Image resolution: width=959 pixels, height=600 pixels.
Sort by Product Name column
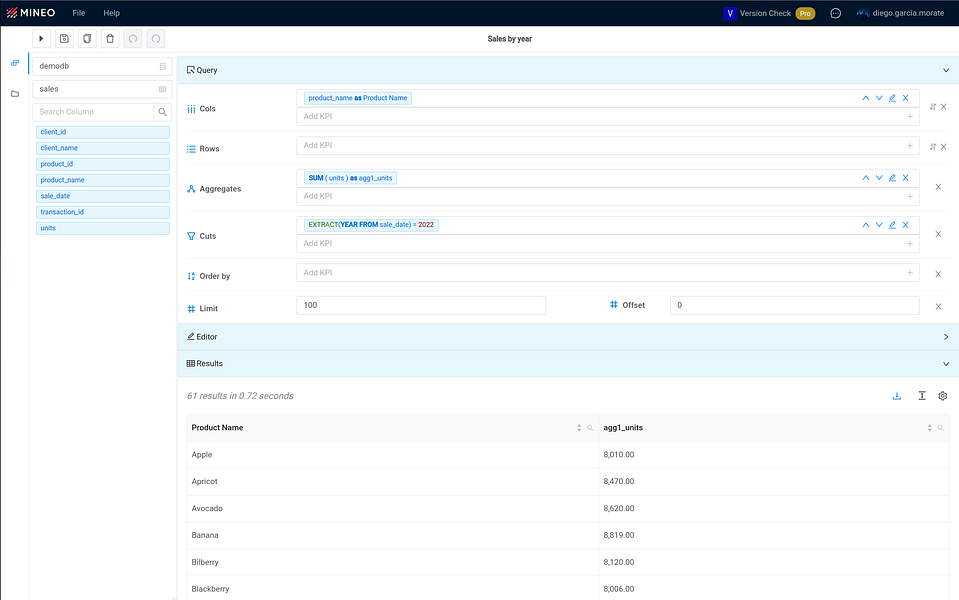(x=579, y=428)
